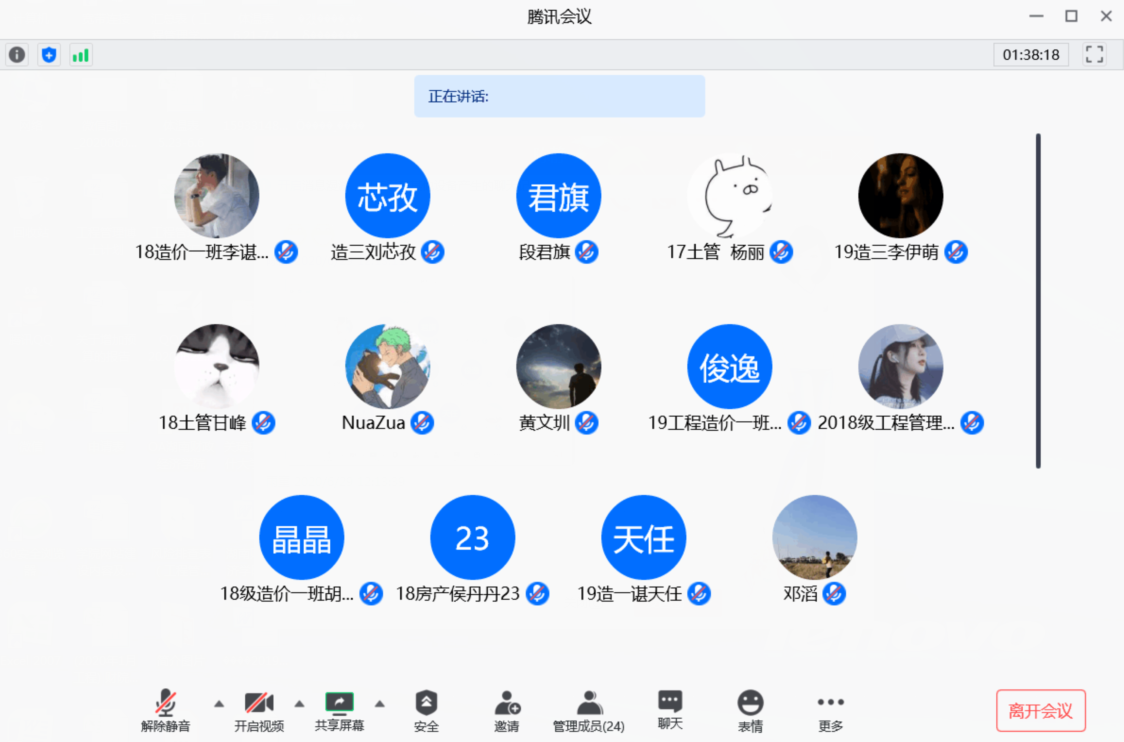Screen dimensions: 1124x742
Task: Minimize the 腾讯会议 window
Action: coord(1036,16)
